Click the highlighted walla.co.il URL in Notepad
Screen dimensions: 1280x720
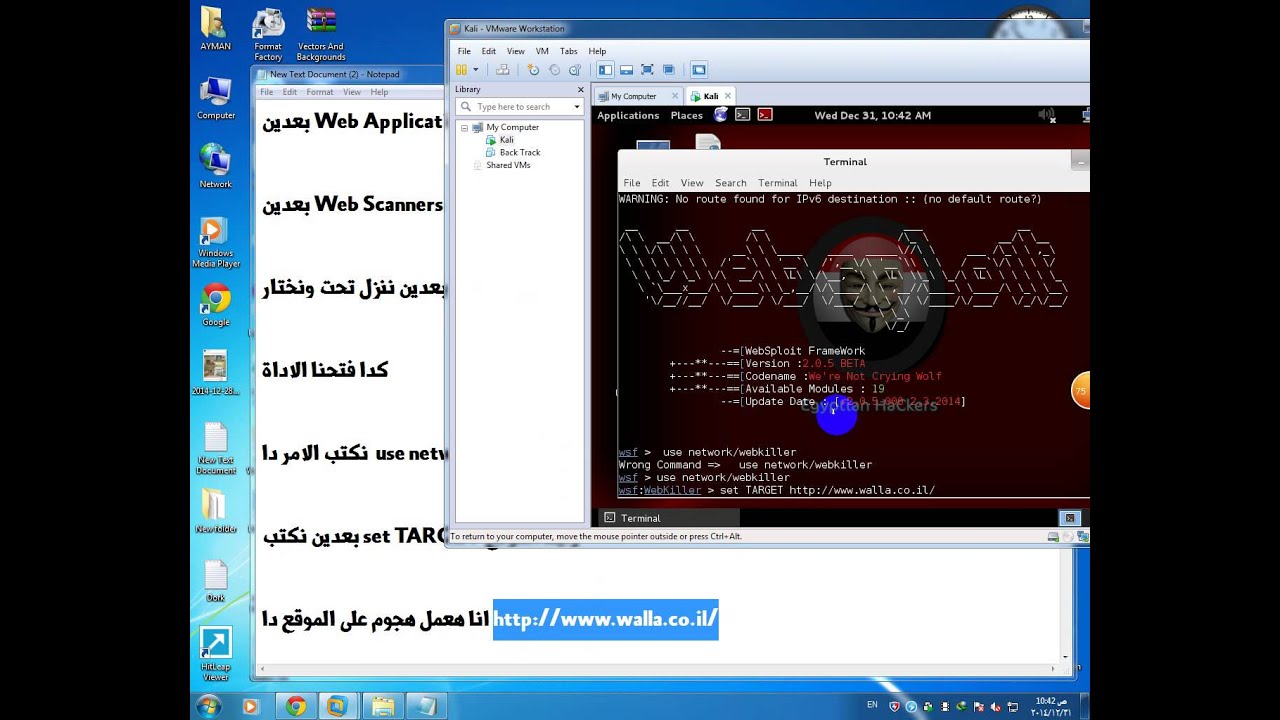606,619
